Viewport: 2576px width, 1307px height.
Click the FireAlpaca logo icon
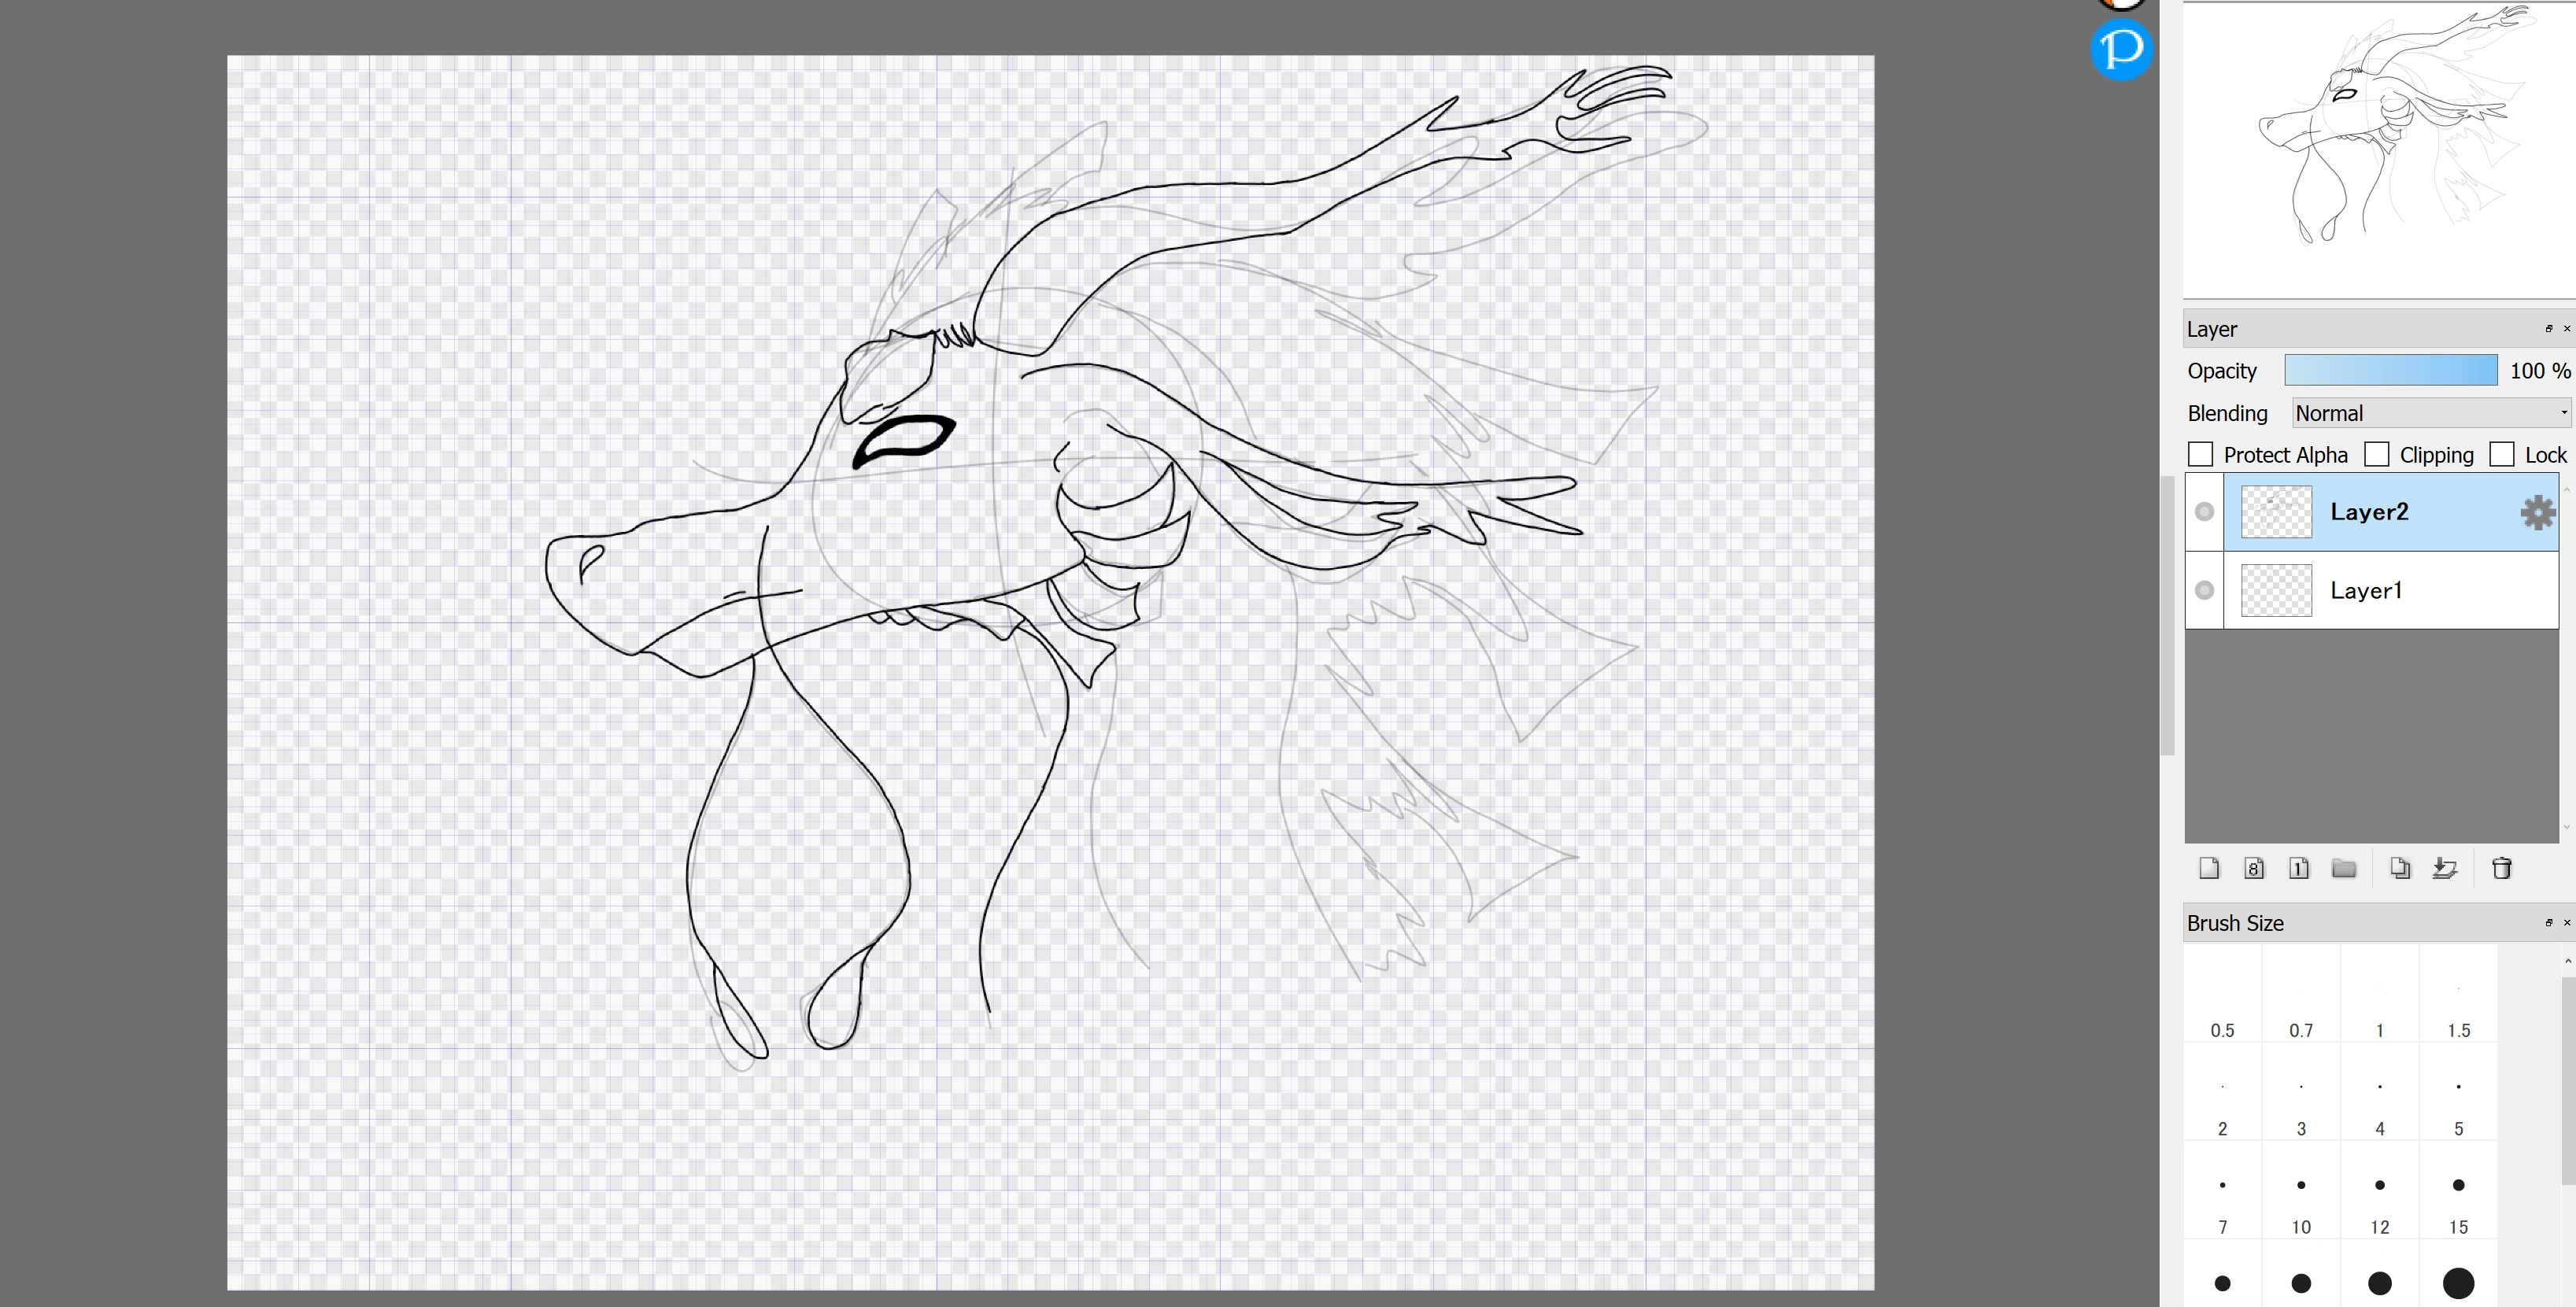tap(2122, 49)
